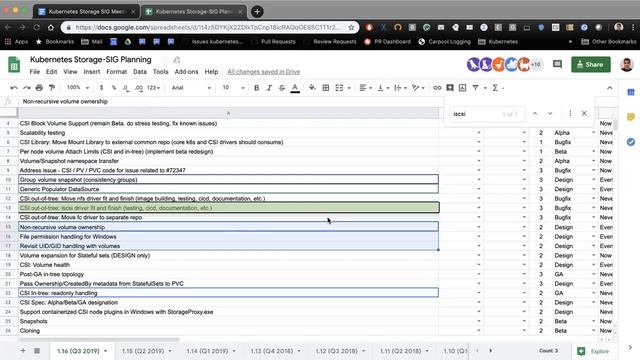Screen dimensions: 640x360
Task: Open the Insert menu
Action: click(x=91, y=72)
